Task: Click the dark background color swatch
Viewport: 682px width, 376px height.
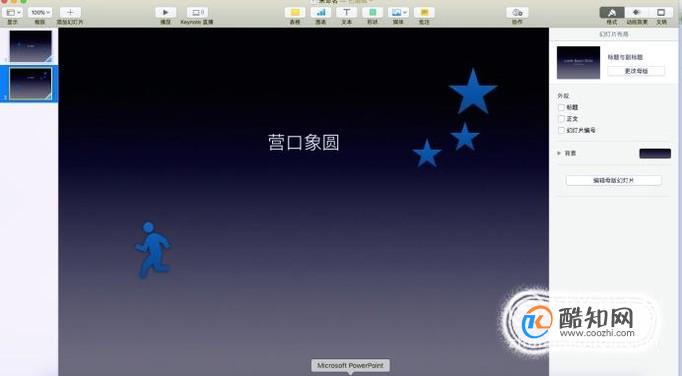Action: pyautogui.click(x=655, y=153)
